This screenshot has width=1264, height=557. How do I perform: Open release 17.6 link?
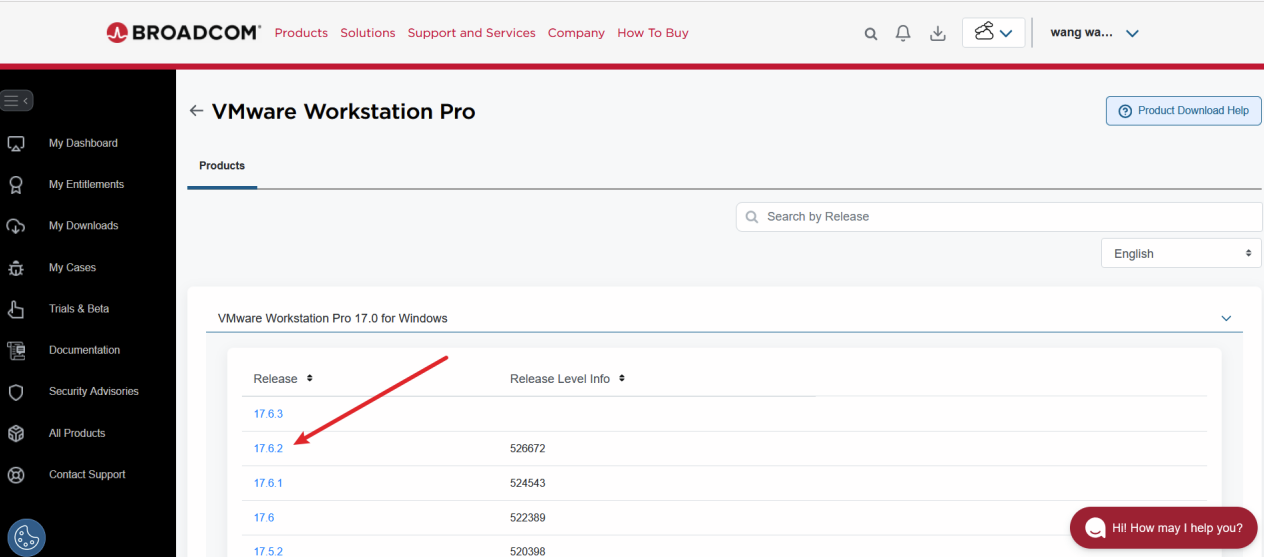pyautogui.click(x=264, y=518)
